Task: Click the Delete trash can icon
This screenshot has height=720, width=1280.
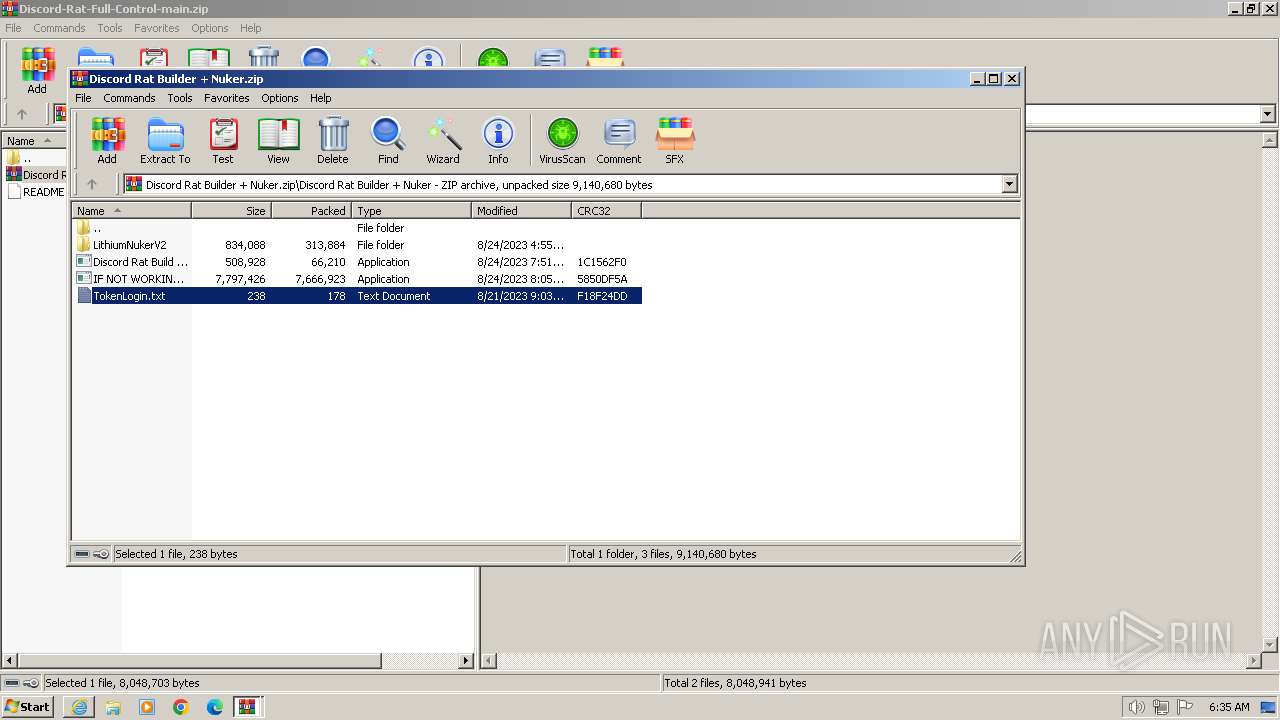Action: point(333,140)
